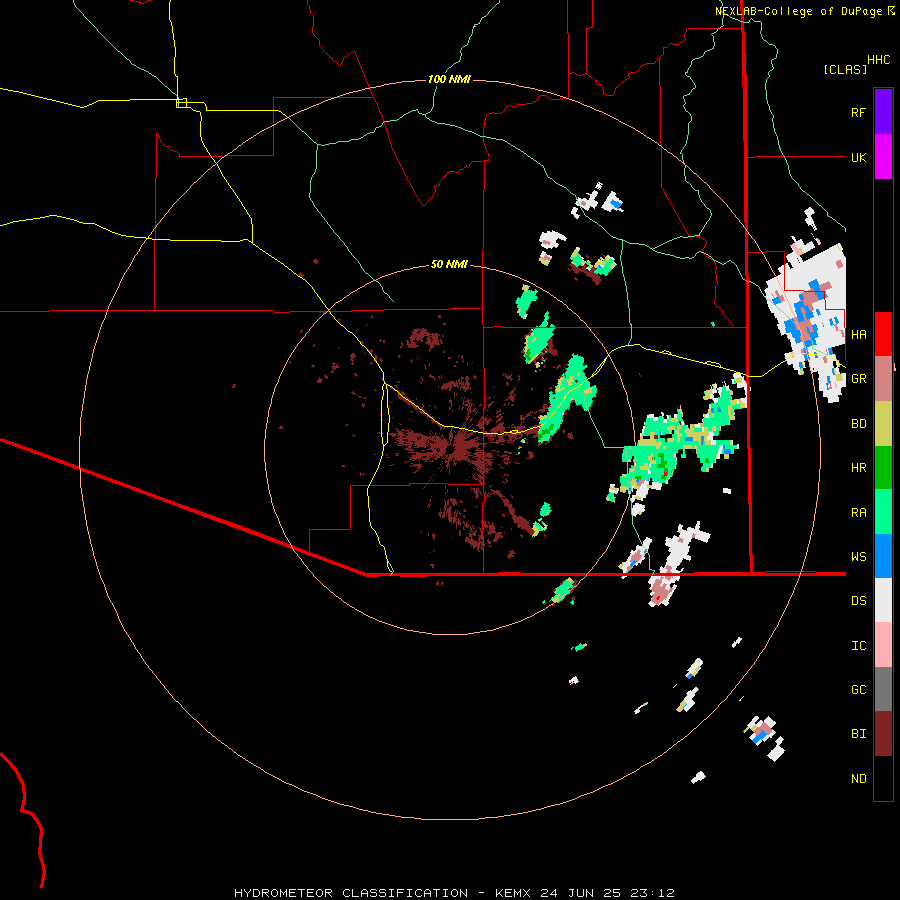Click the [CLAS] legend unit label
The image size is (900, 900).
[x=845, y=69]
